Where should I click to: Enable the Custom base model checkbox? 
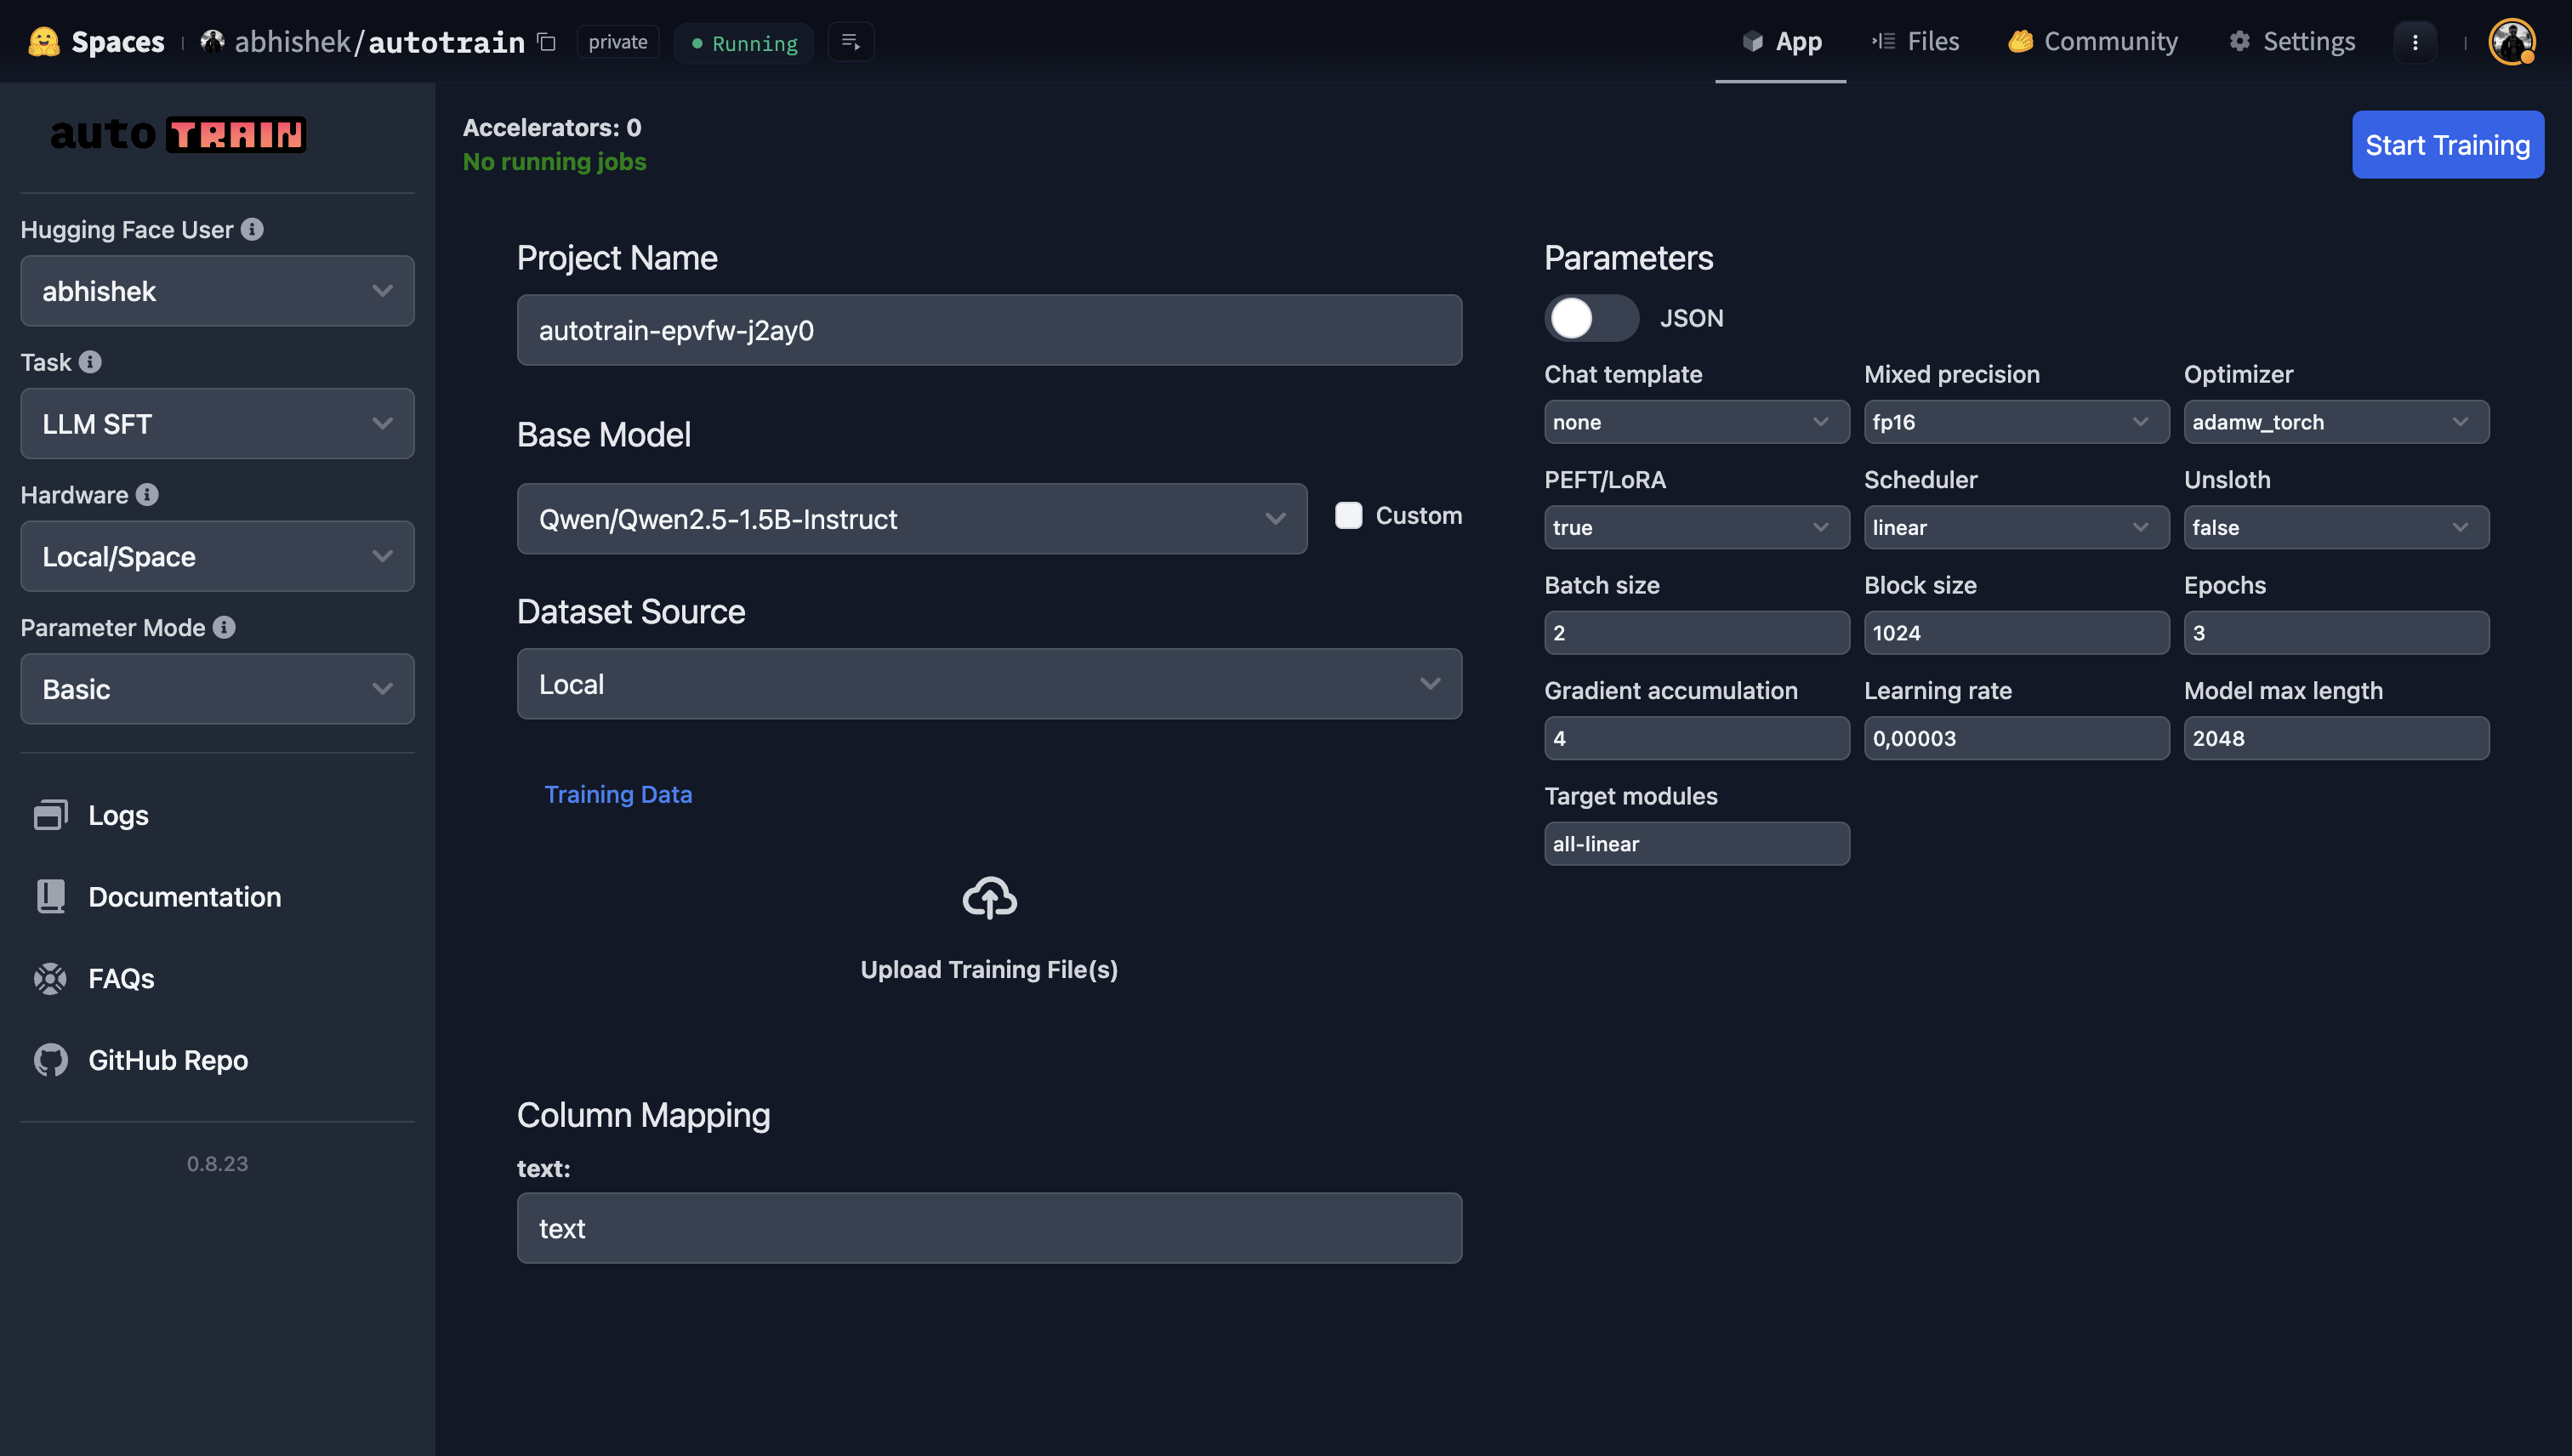[x=1349, y=515]
